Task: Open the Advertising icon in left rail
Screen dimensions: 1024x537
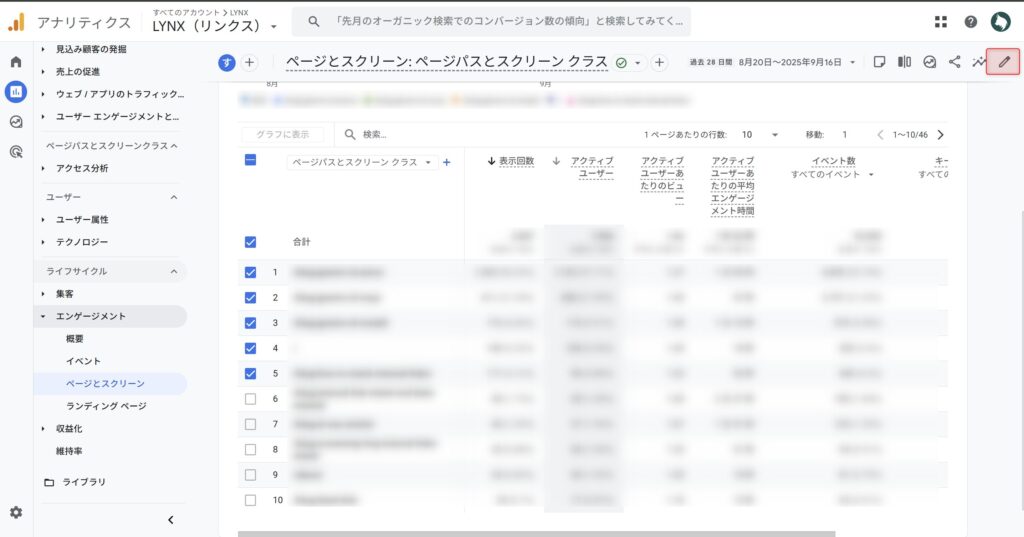Action: tap(16, 152)
